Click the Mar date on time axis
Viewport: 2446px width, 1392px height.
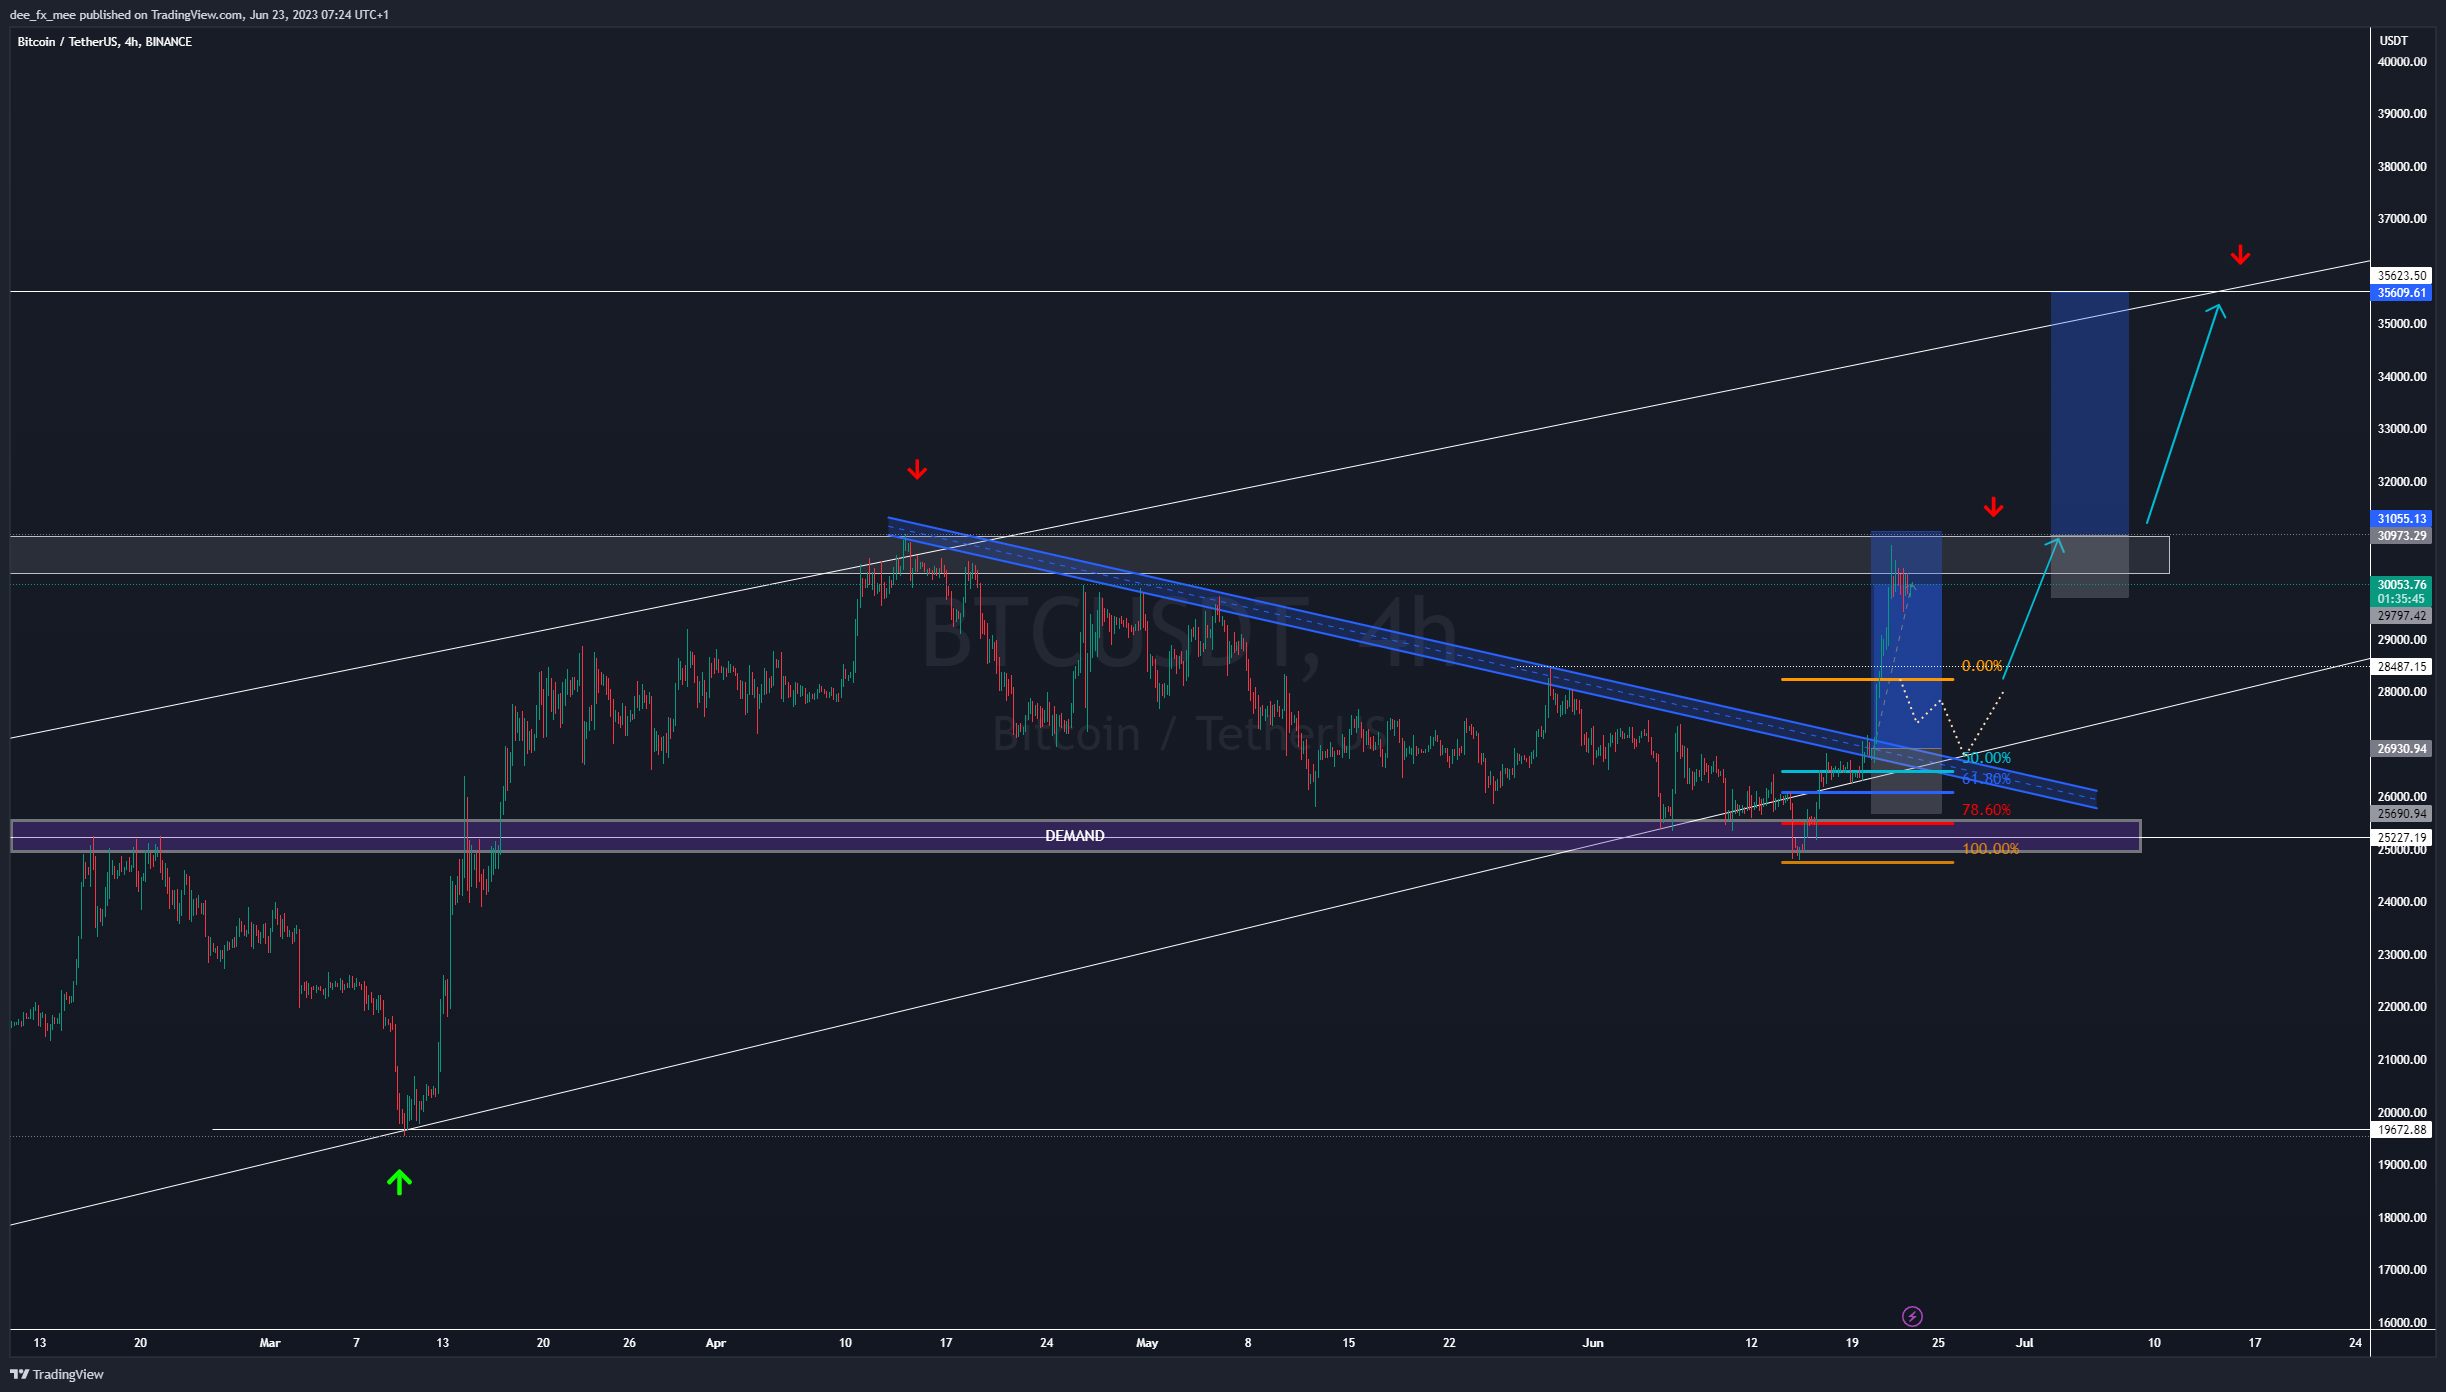click(x=270, y=1343)
